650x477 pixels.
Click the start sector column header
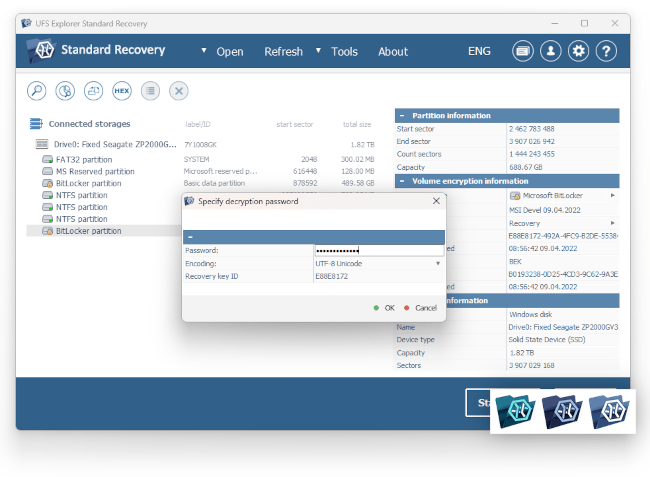click(295, 124)
